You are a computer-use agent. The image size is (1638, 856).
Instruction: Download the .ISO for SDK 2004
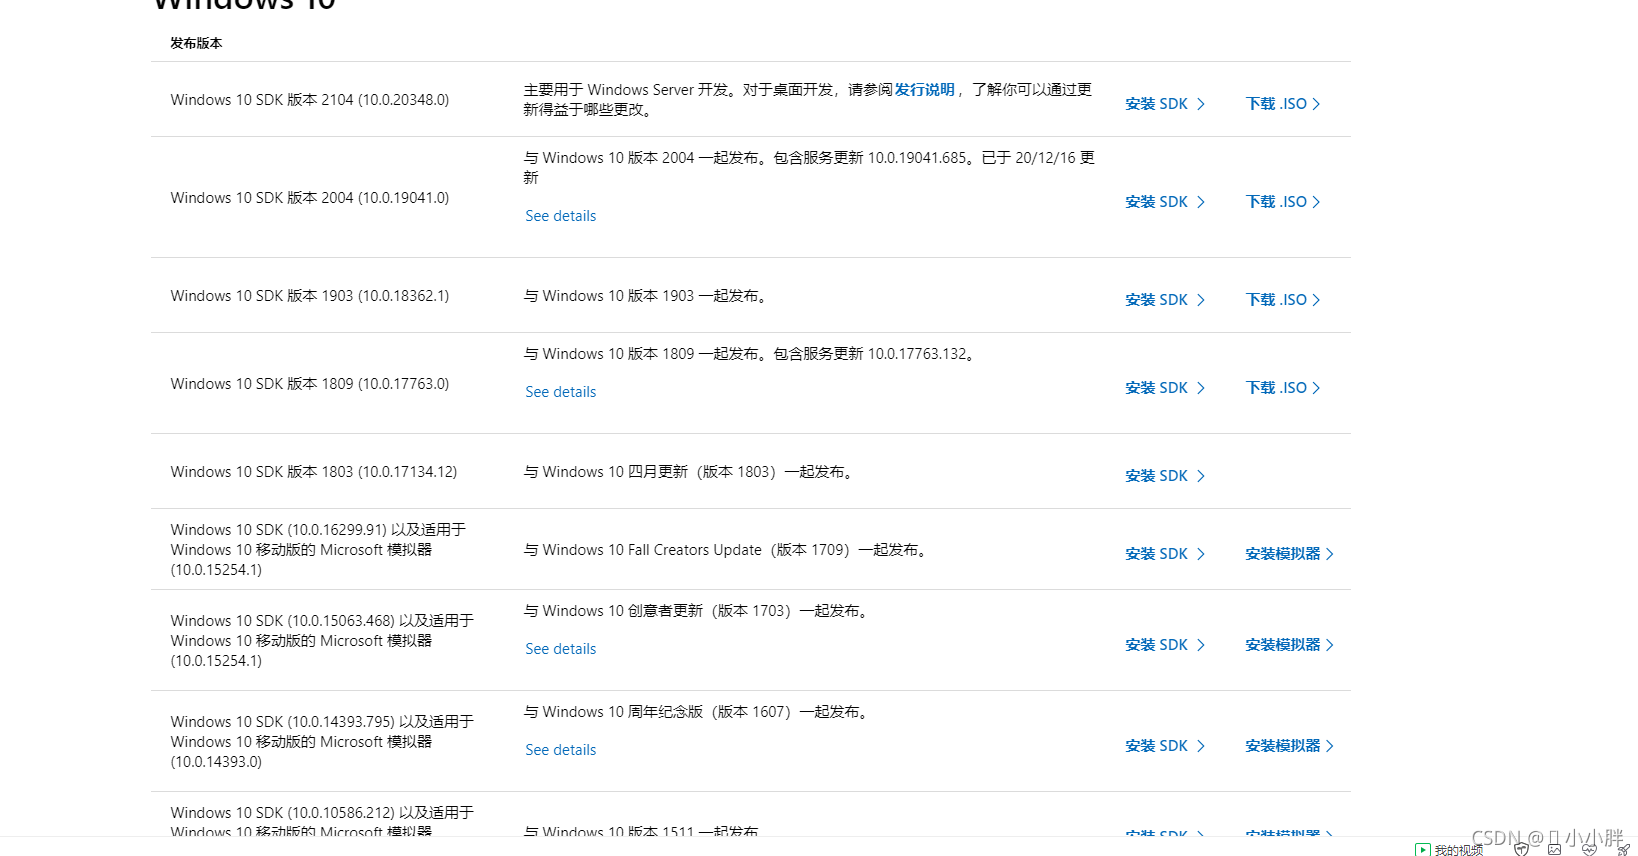click(x=1283, y=202)
